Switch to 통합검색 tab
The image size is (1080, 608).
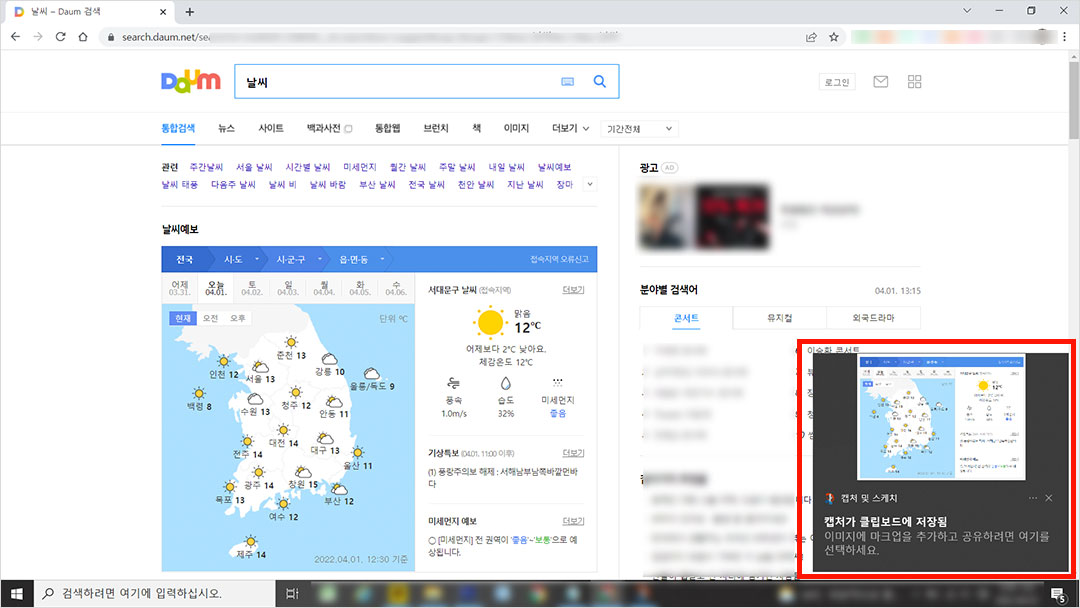pyautogui.click(x=178, y=128)
